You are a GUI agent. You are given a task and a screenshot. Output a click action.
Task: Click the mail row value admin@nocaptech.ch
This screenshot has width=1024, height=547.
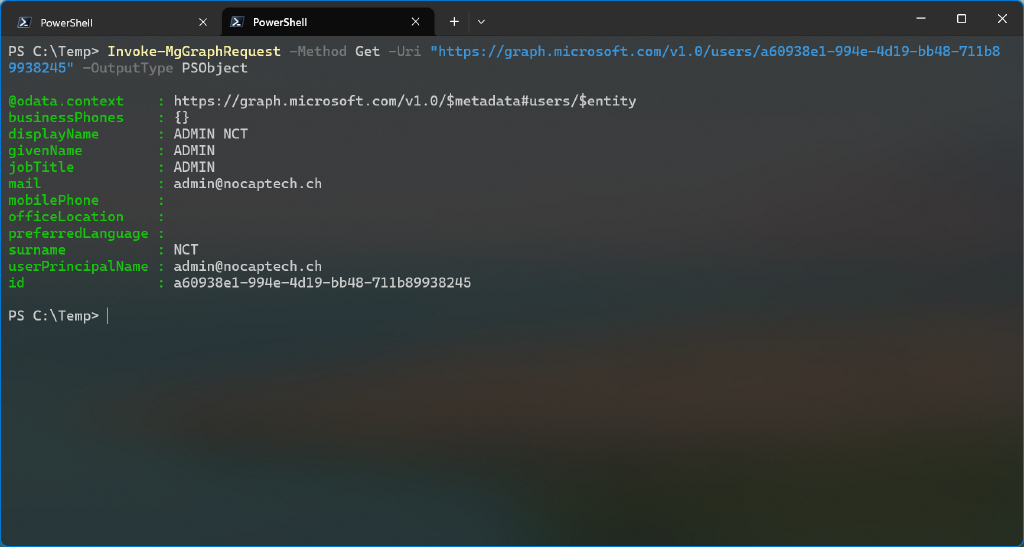point(248,184)
